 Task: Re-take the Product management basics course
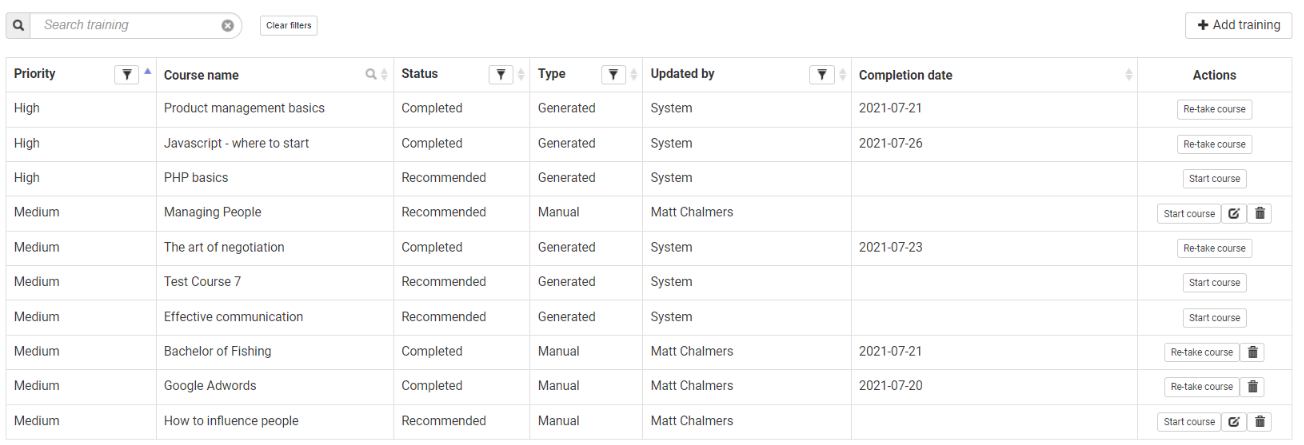[x=1214, y=109]
